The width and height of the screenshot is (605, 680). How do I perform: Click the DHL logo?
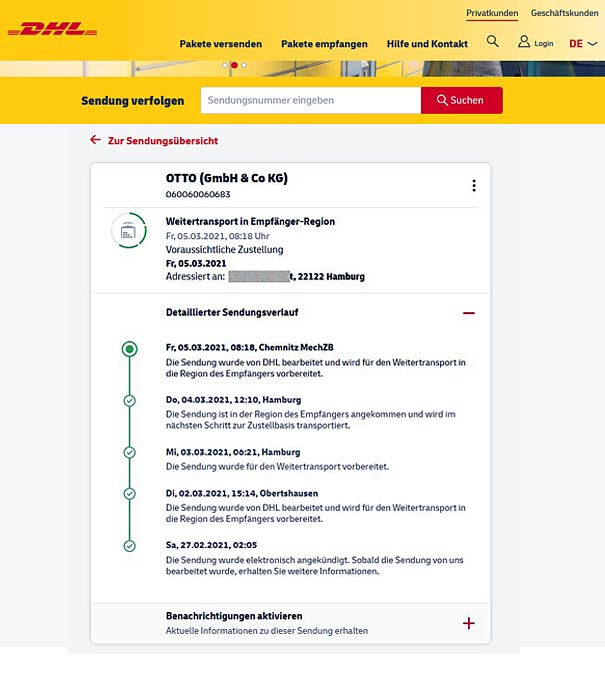point(52,29)
